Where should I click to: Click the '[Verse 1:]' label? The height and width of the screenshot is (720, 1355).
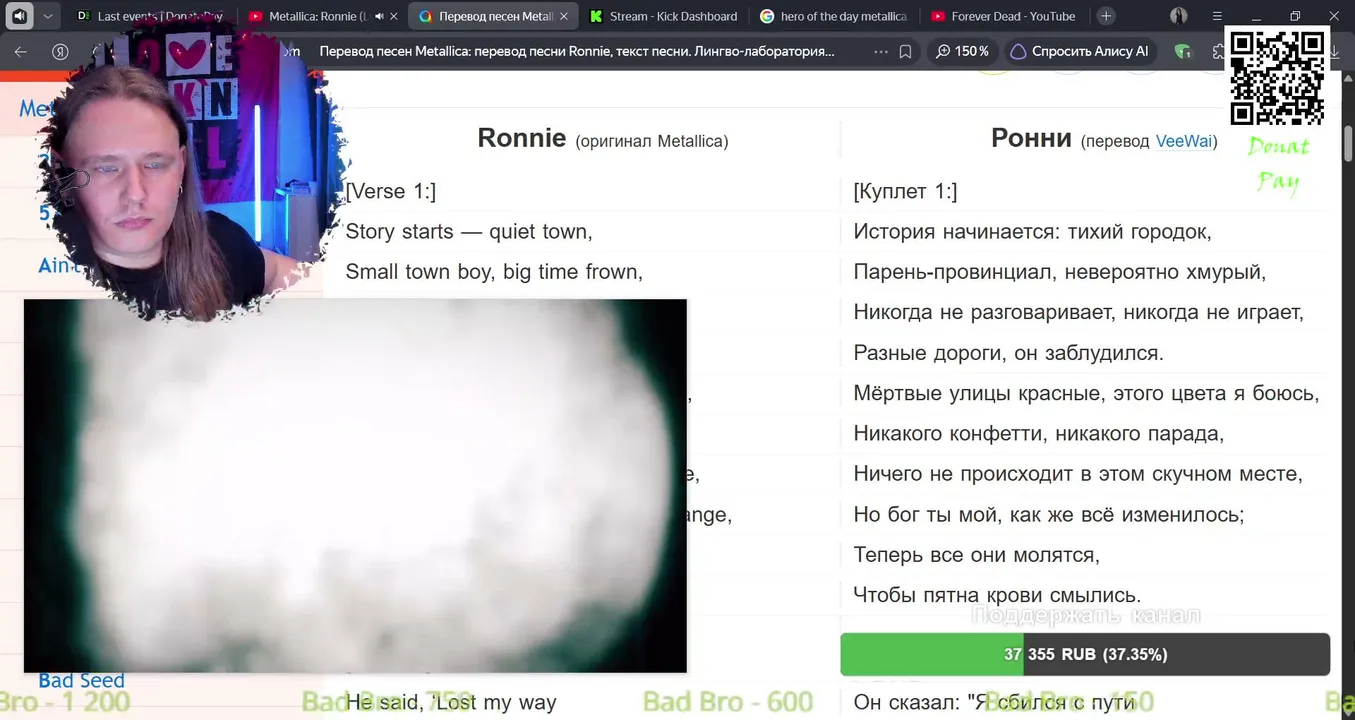tap(391, 191)
